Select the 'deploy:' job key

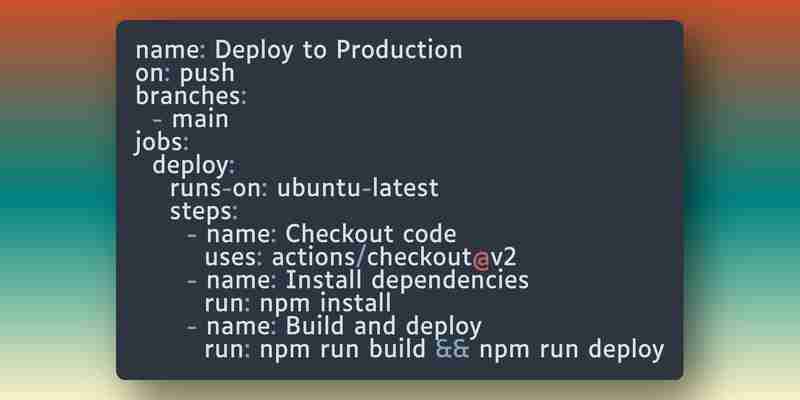click(193, 166)
